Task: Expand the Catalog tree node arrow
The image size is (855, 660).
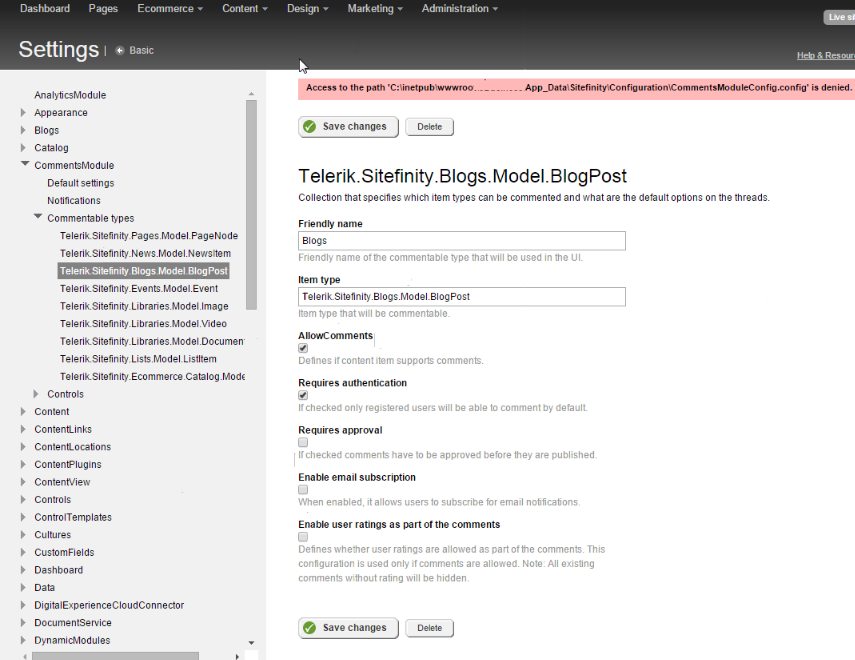Action: point(23,148)
